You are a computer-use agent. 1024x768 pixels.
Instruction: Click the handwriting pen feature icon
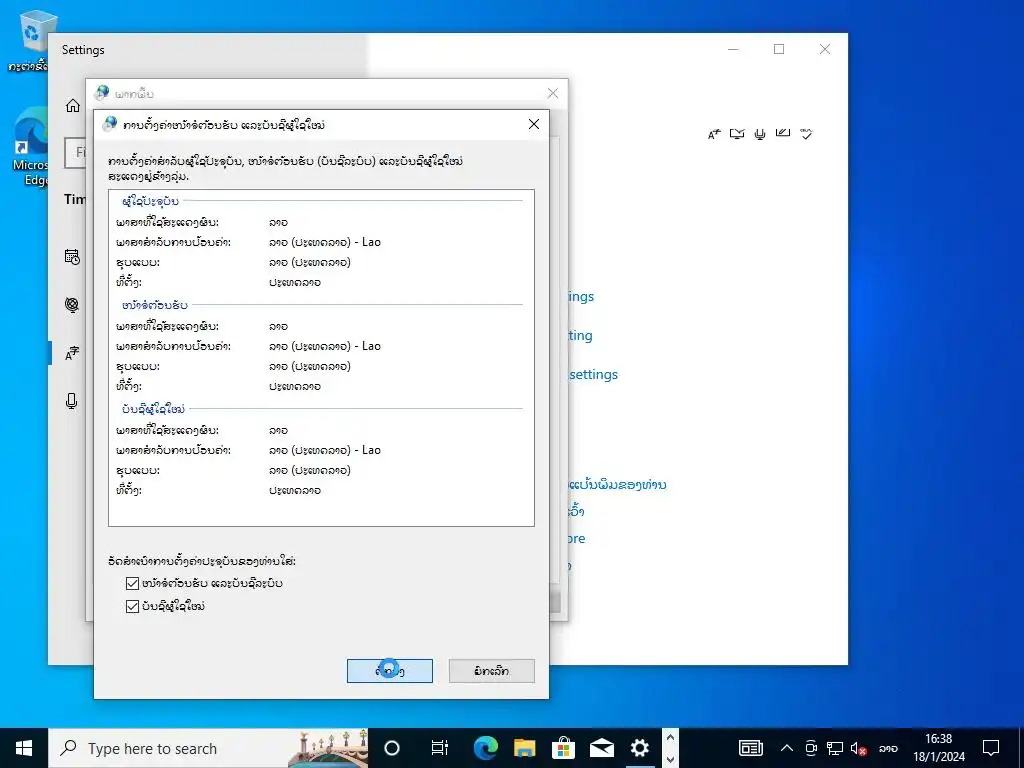click(782, 133)
